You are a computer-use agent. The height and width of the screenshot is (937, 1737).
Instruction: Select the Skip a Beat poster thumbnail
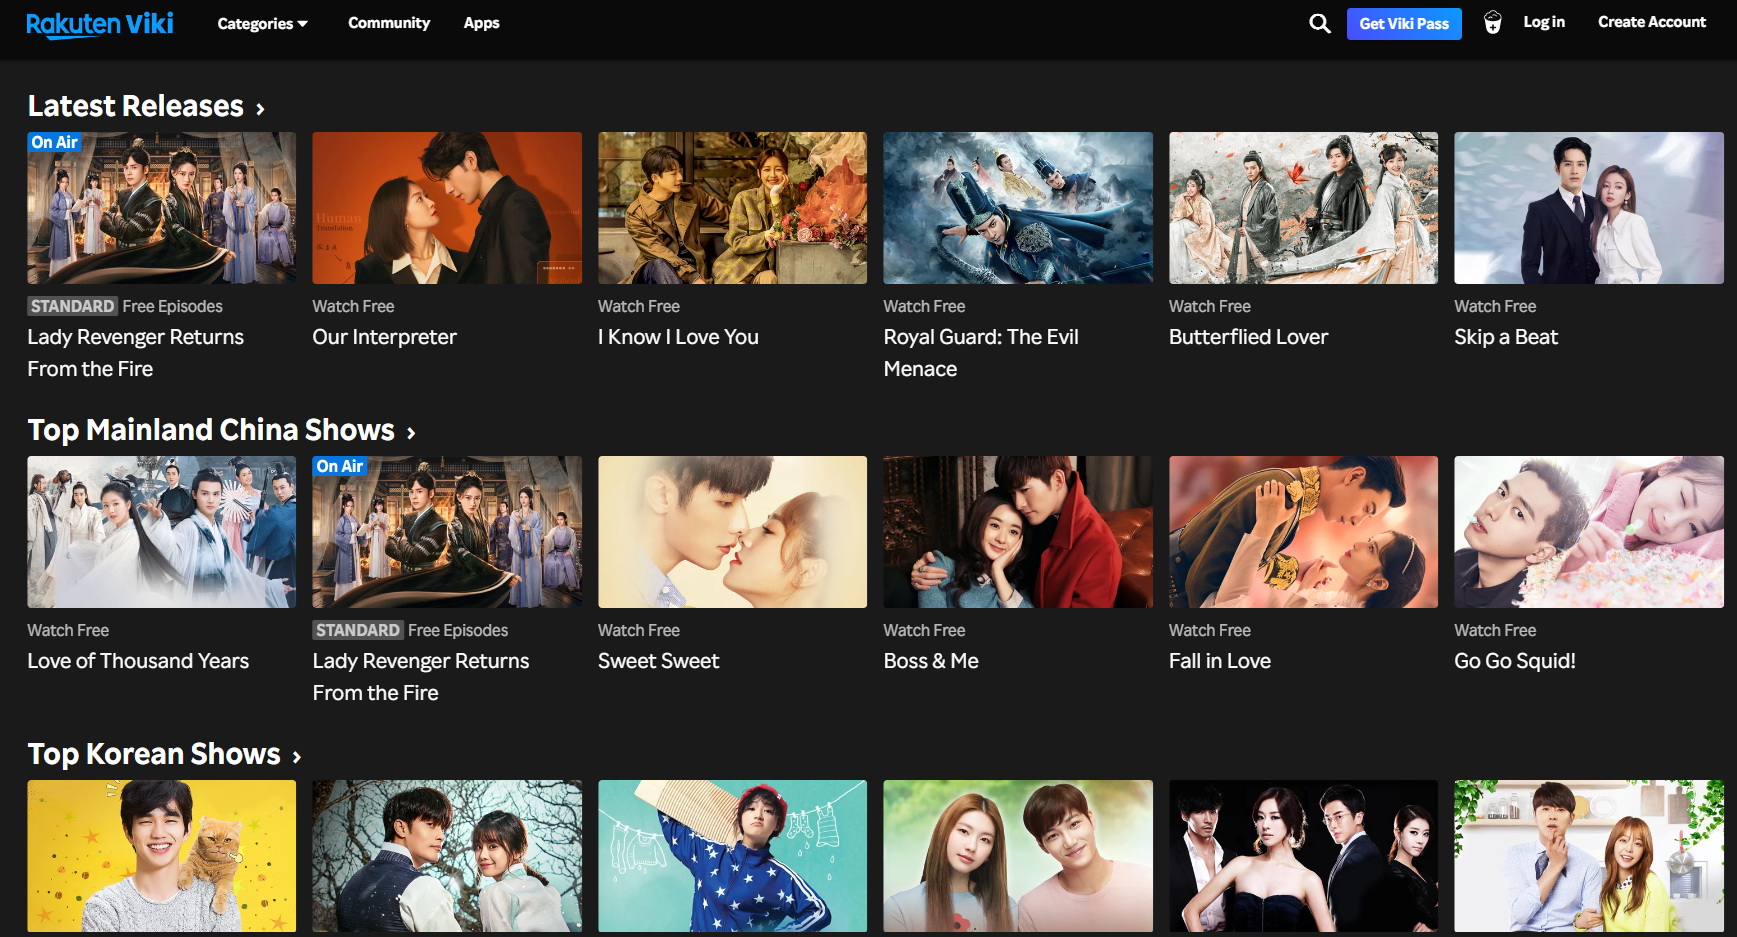click(x=1588, y=208)
